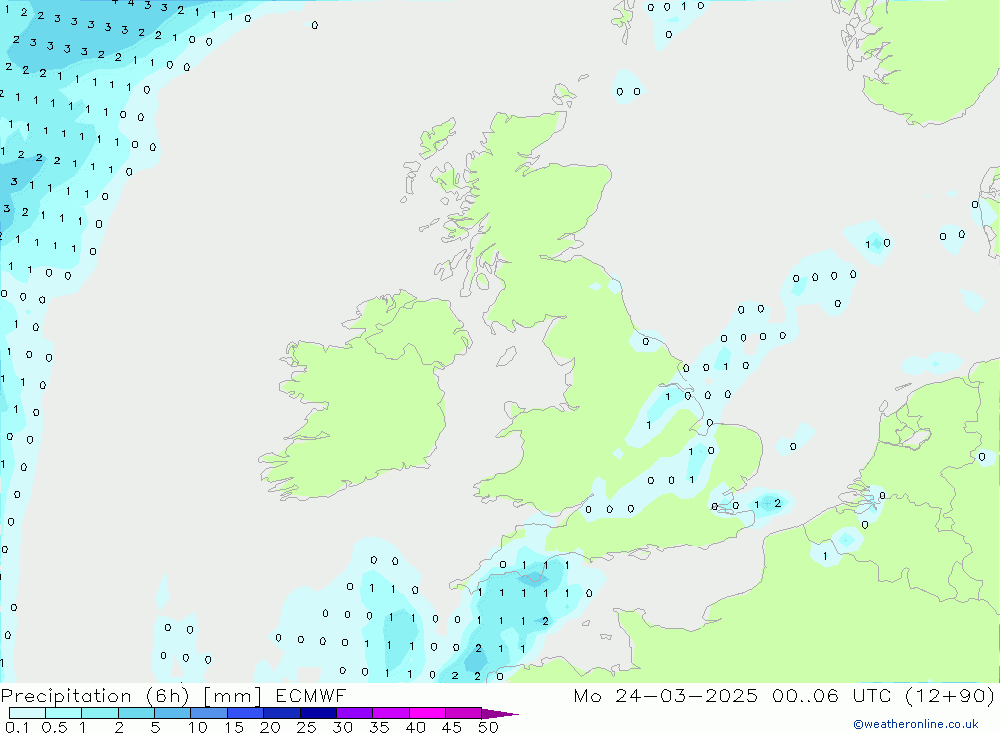Click the '(12+90)' forecast run text
The width and height of the screenshot is (1000, 733).
point(950,695)
